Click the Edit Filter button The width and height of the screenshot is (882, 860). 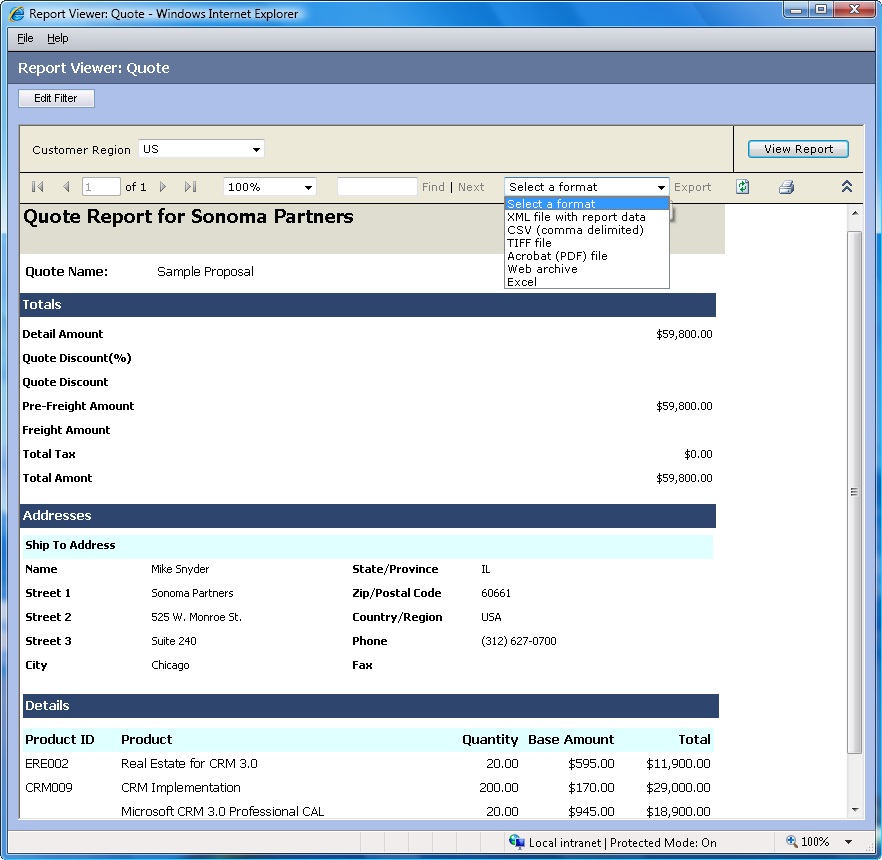click(x=56, y=98)
